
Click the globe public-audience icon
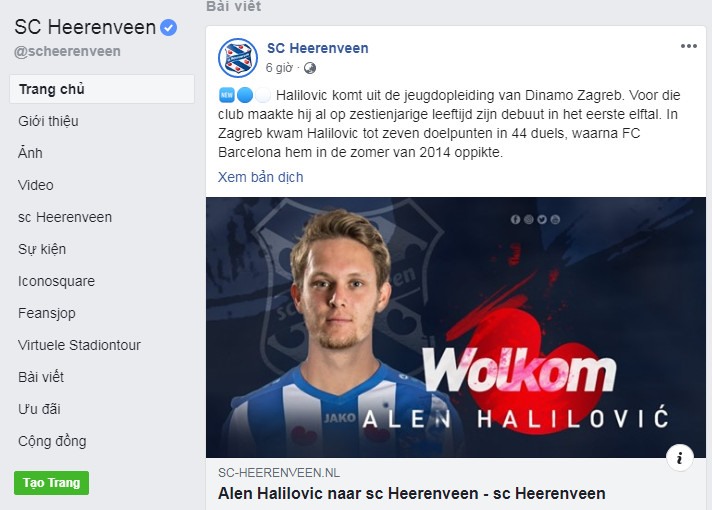click(310, 68)
